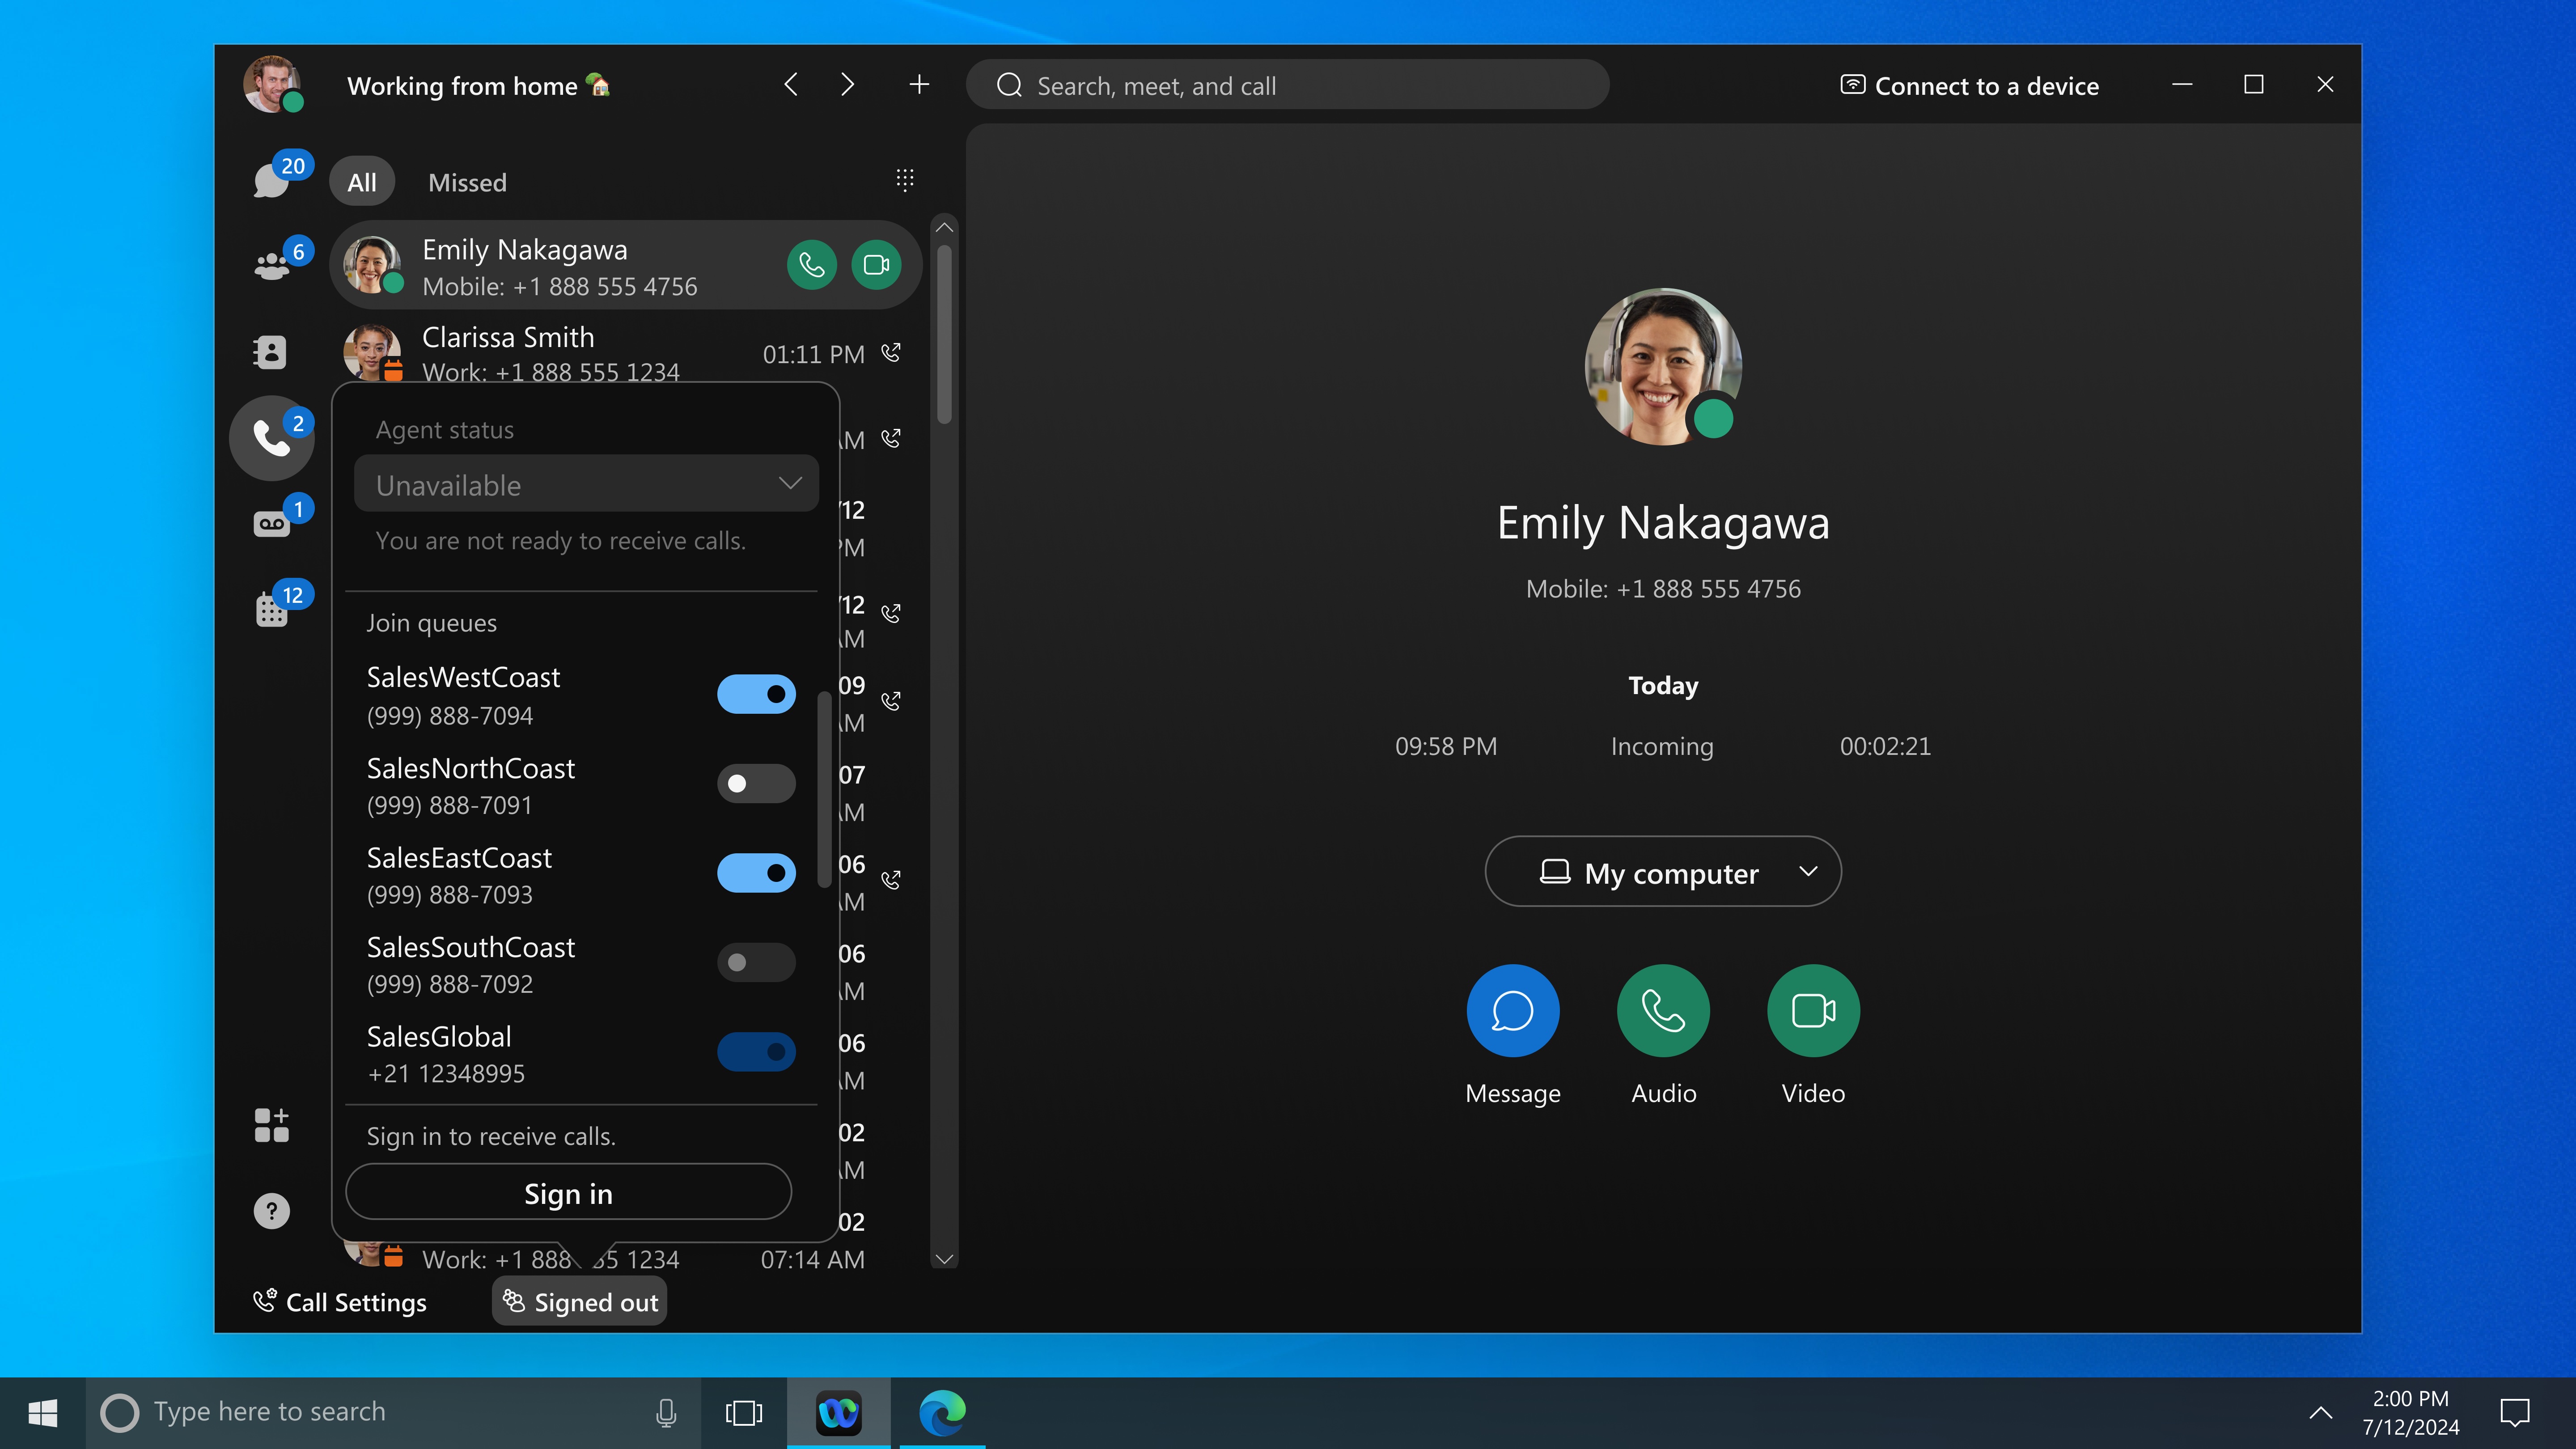Select the All calls tab filter
Image resolution: width=2576 pixels, height=1449 pixels.
pos(361,179)
